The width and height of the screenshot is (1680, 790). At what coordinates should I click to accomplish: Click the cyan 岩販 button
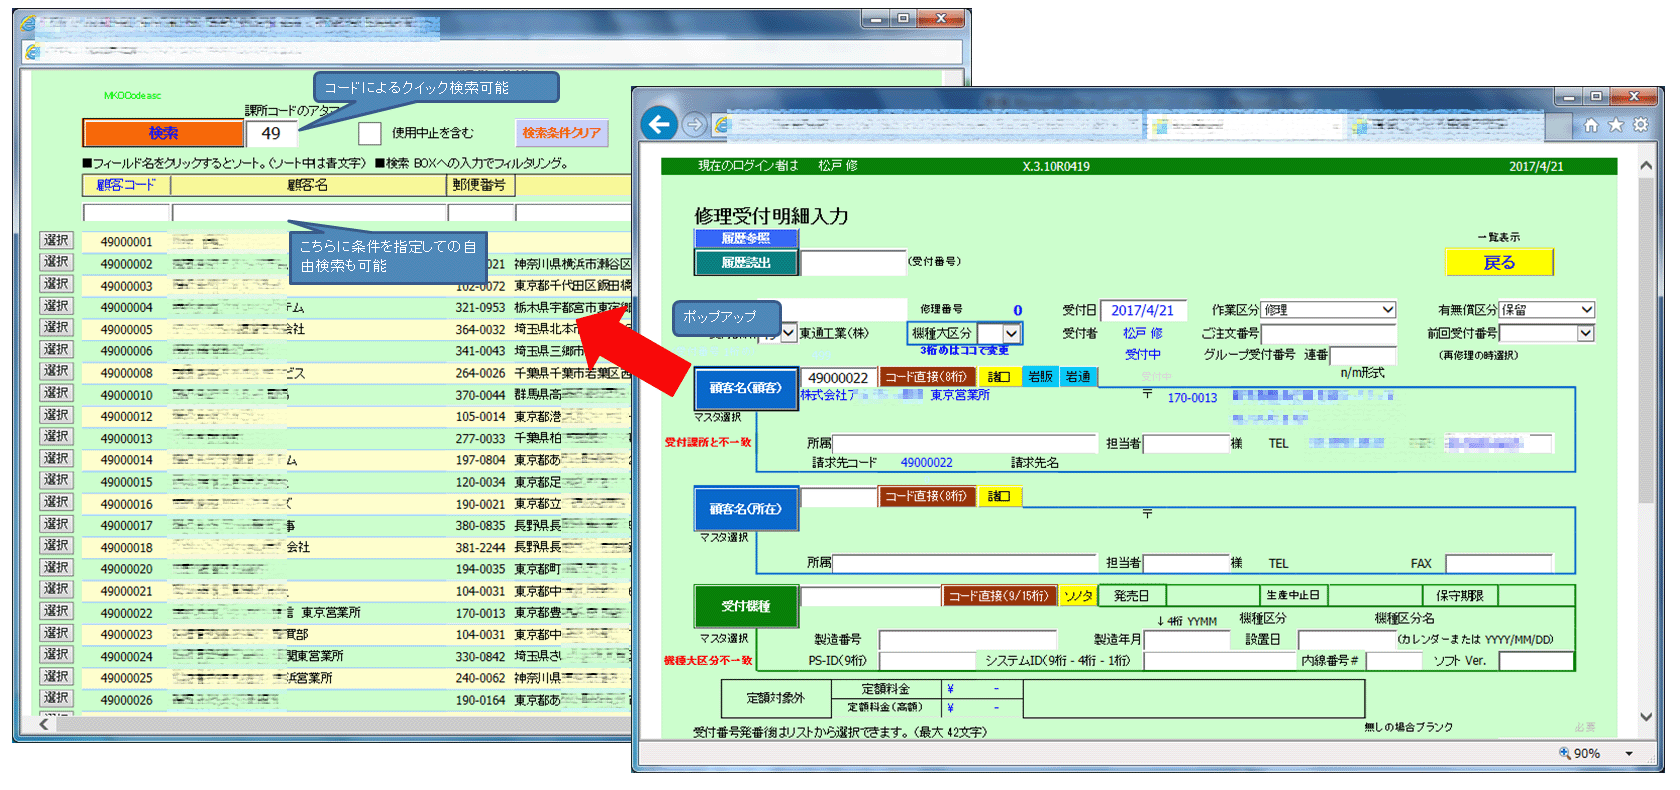[x=1041, y=377]
